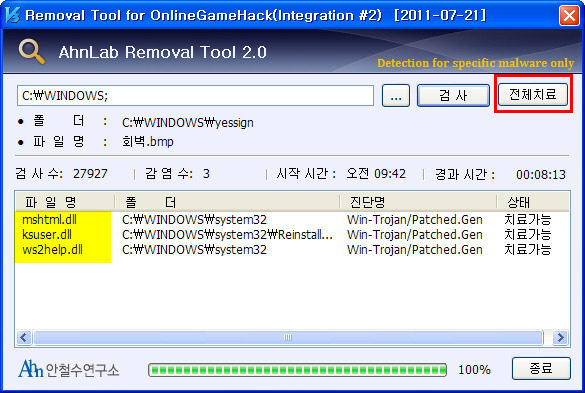Image resolution: width=585 pixels, height=393 pixels.
Task: Click the start time 오전 09:42
Action: click(x=376, y=174)
